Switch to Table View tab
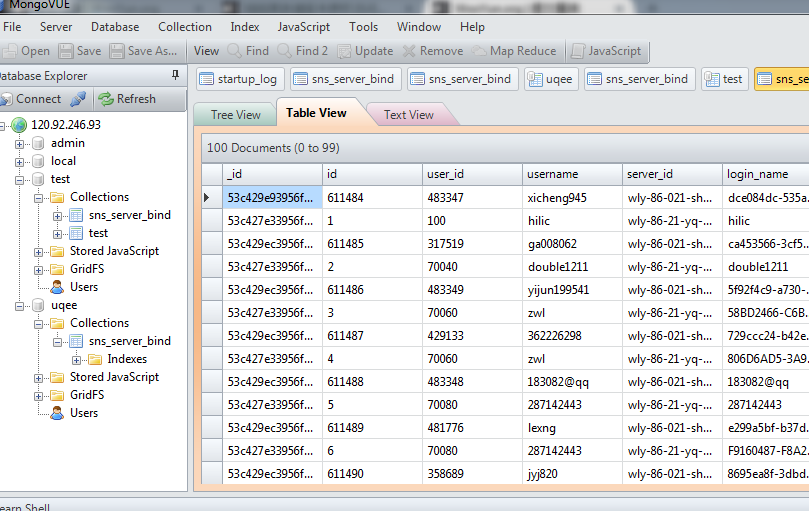 click(x=316, y=113)
